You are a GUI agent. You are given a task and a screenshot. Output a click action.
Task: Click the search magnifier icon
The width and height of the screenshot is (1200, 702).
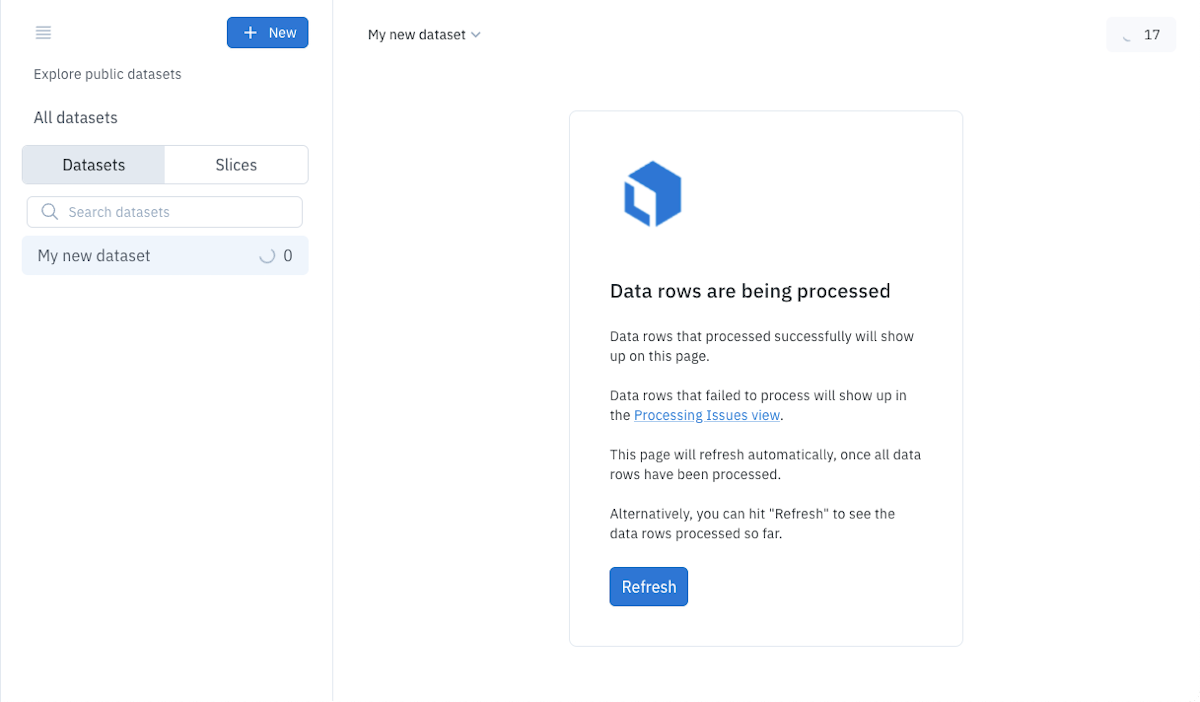point(49,211)
